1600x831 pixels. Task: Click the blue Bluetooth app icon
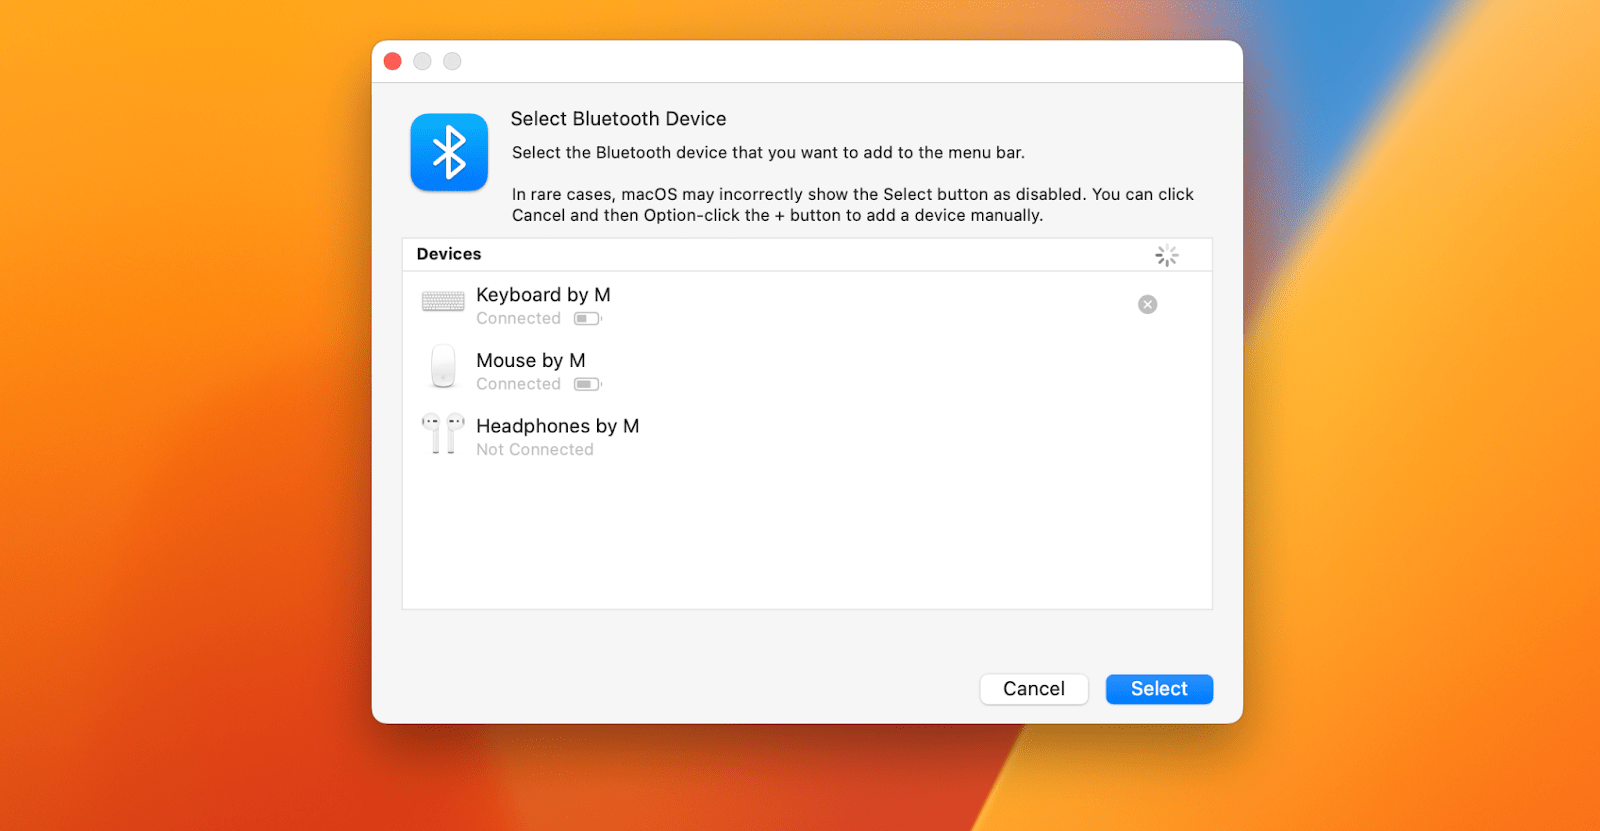click(449, 152)
